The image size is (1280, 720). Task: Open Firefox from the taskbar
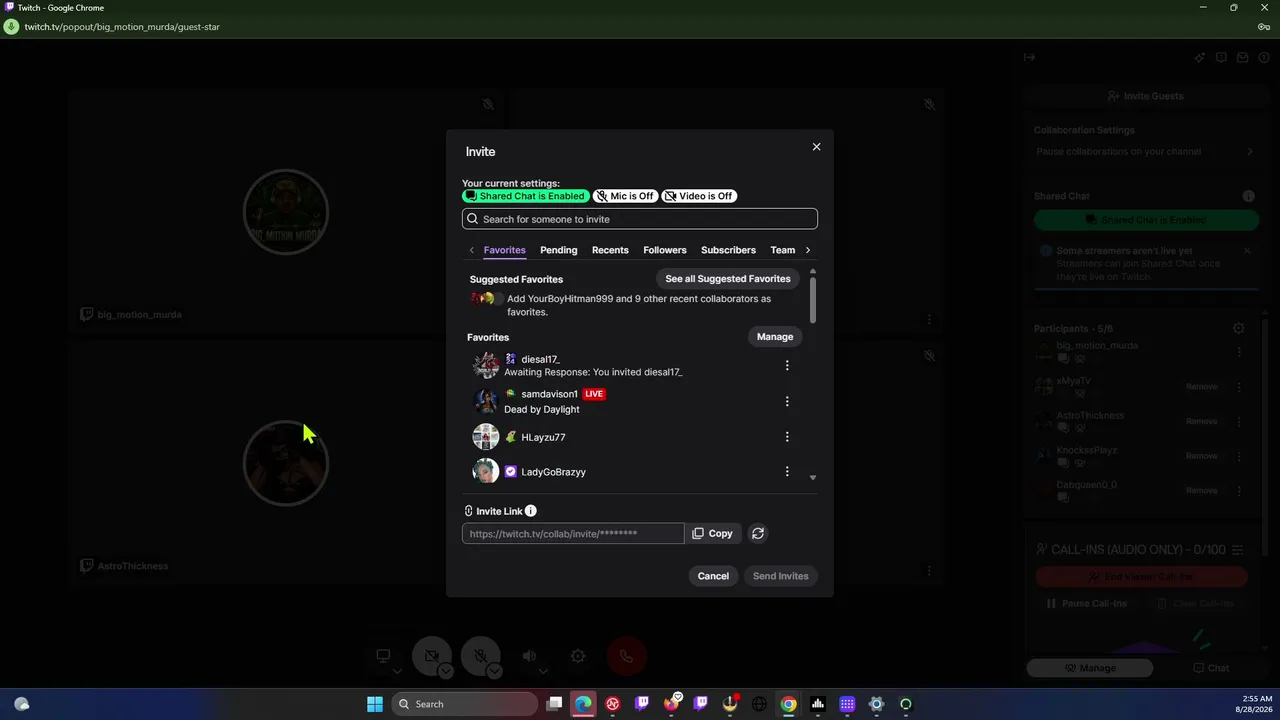point(671,704)
